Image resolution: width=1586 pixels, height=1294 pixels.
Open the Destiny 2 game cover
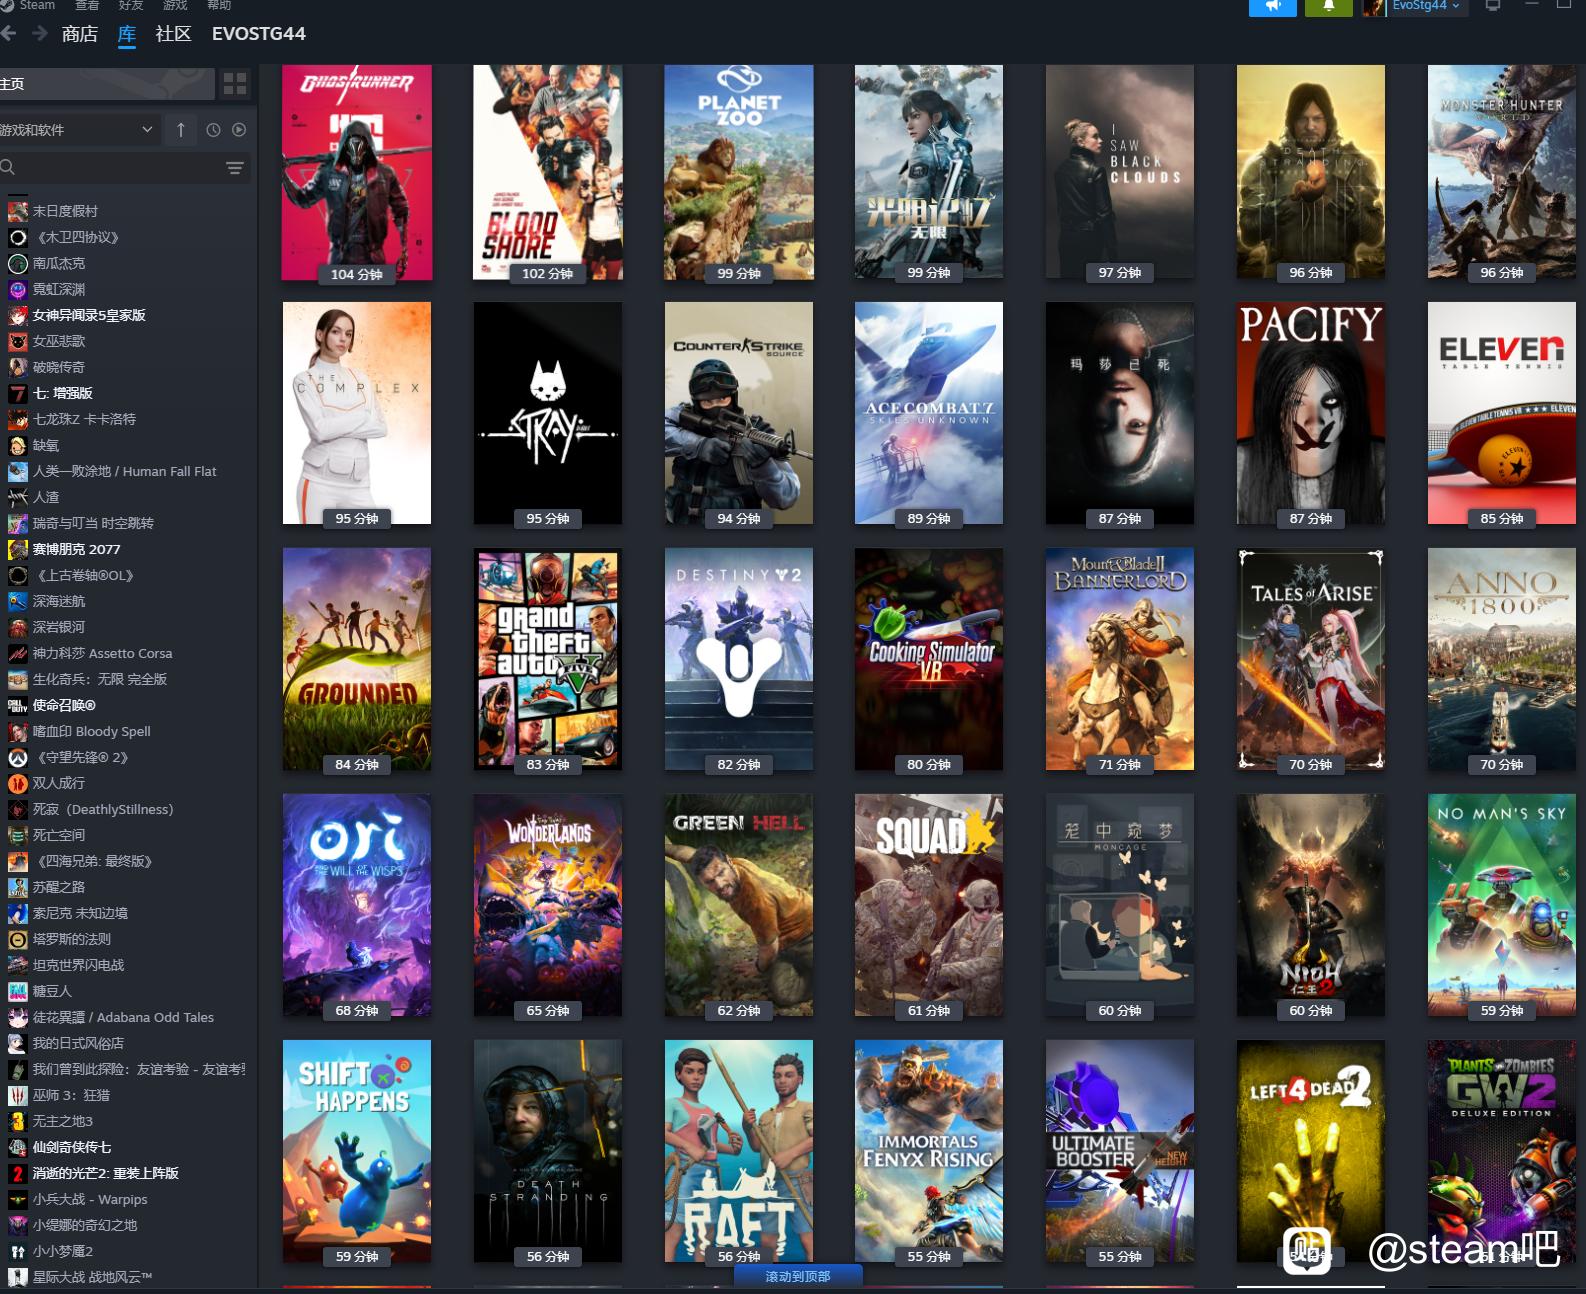pyautogui.click(x=739, y=659)
